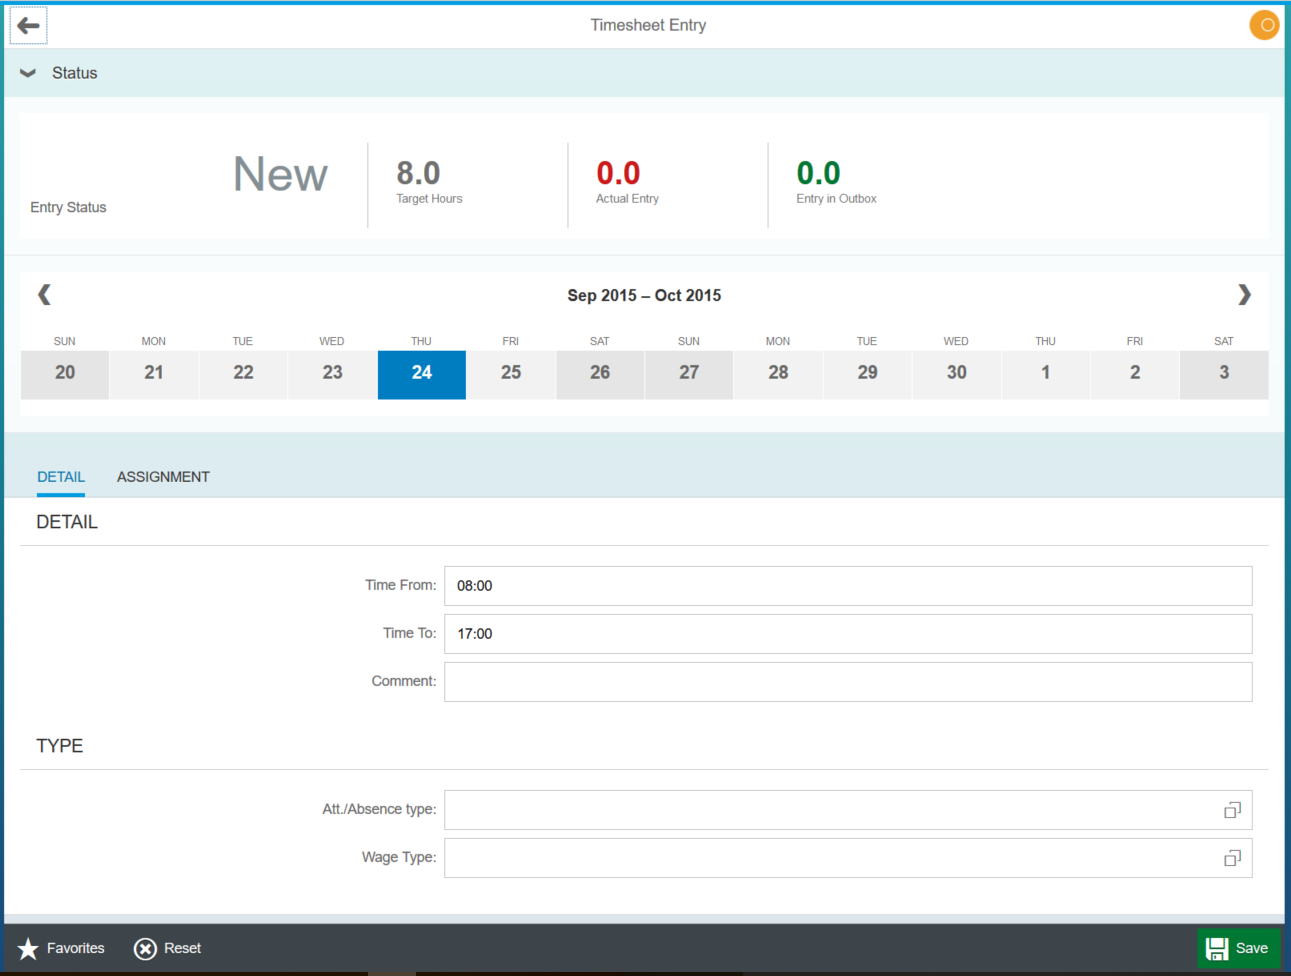Image resolution: width=1291 pixels, height=976 pixels.
Task: Collapse the Status panel chevron
Action: click(x=28, y=72)
